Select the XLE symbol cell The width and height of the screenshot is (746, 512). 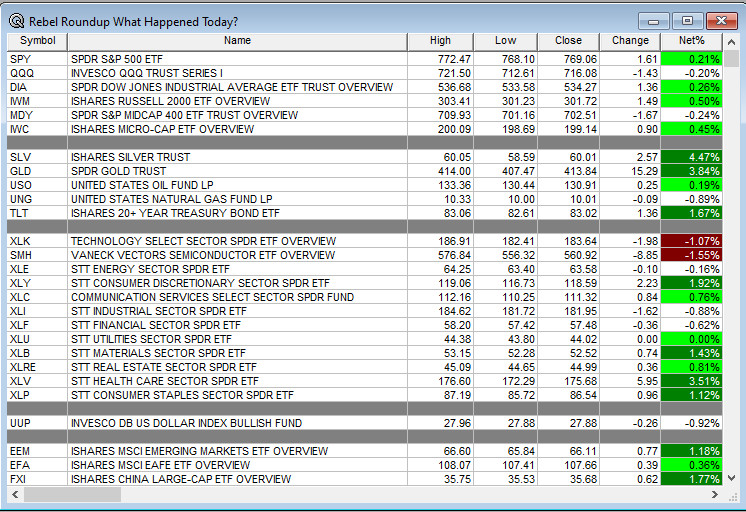(x=38, y=269)
